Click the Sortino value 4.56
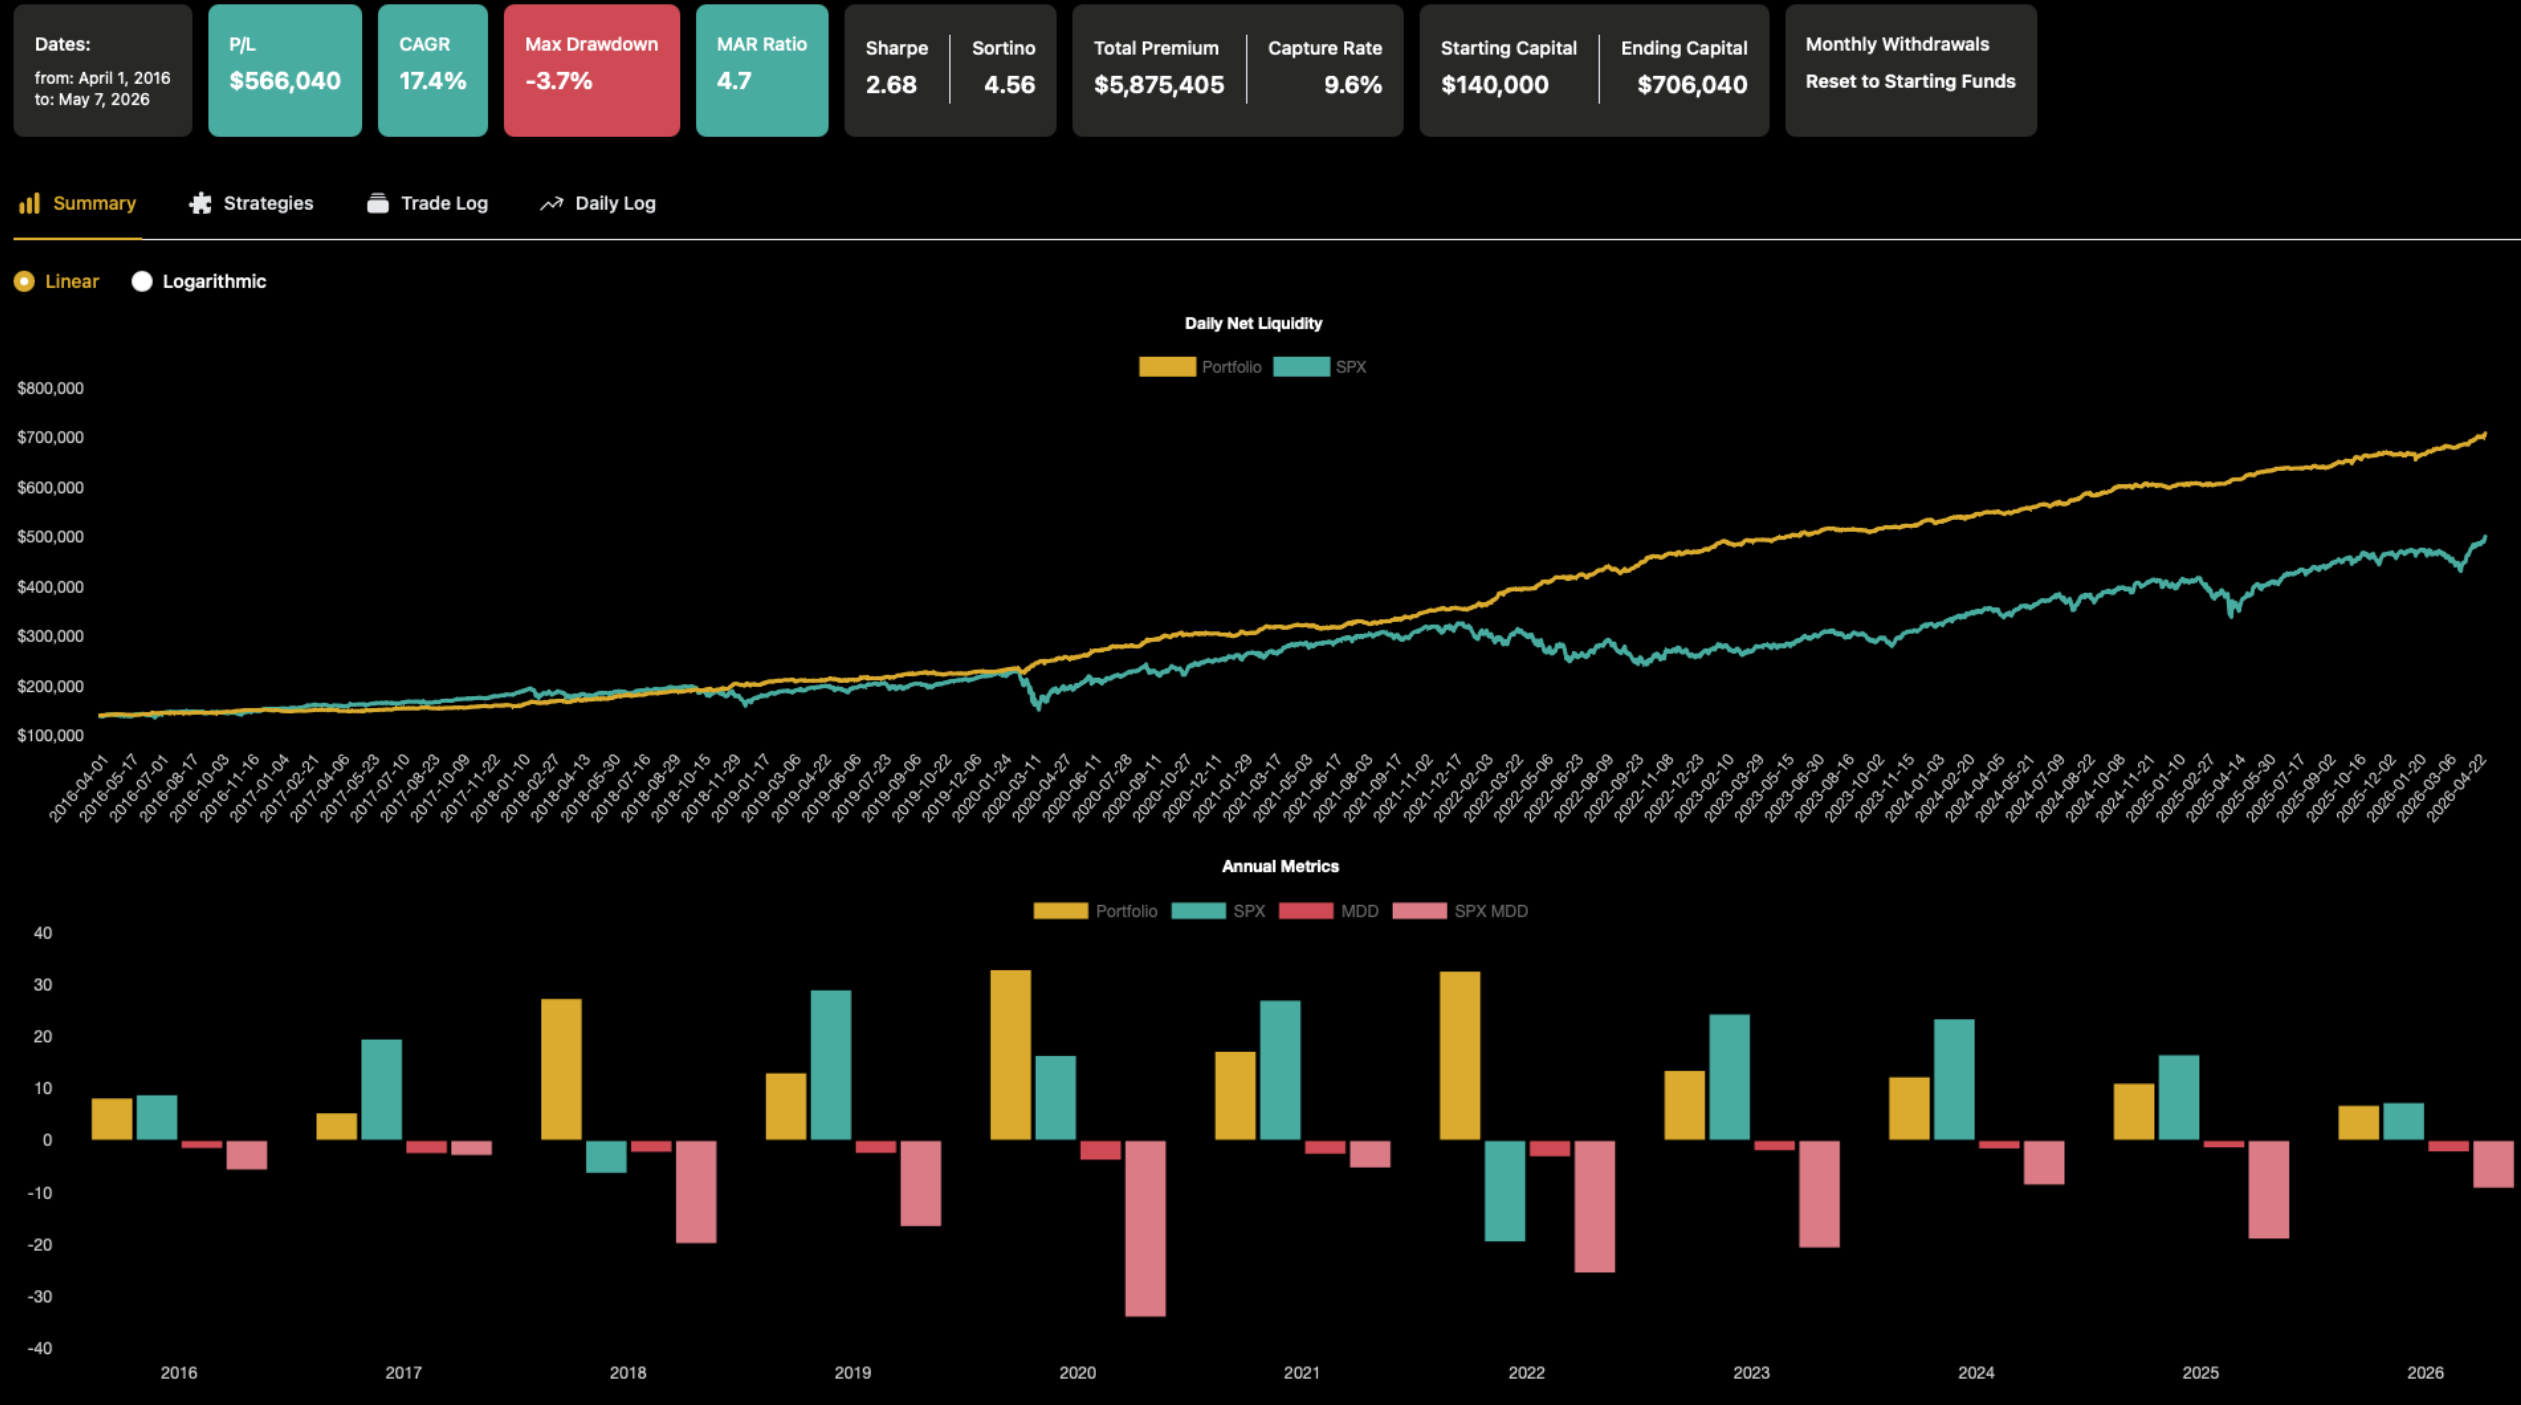Image resolution: width=2521 pixels, height=1405 pixels. (1009, 85)
